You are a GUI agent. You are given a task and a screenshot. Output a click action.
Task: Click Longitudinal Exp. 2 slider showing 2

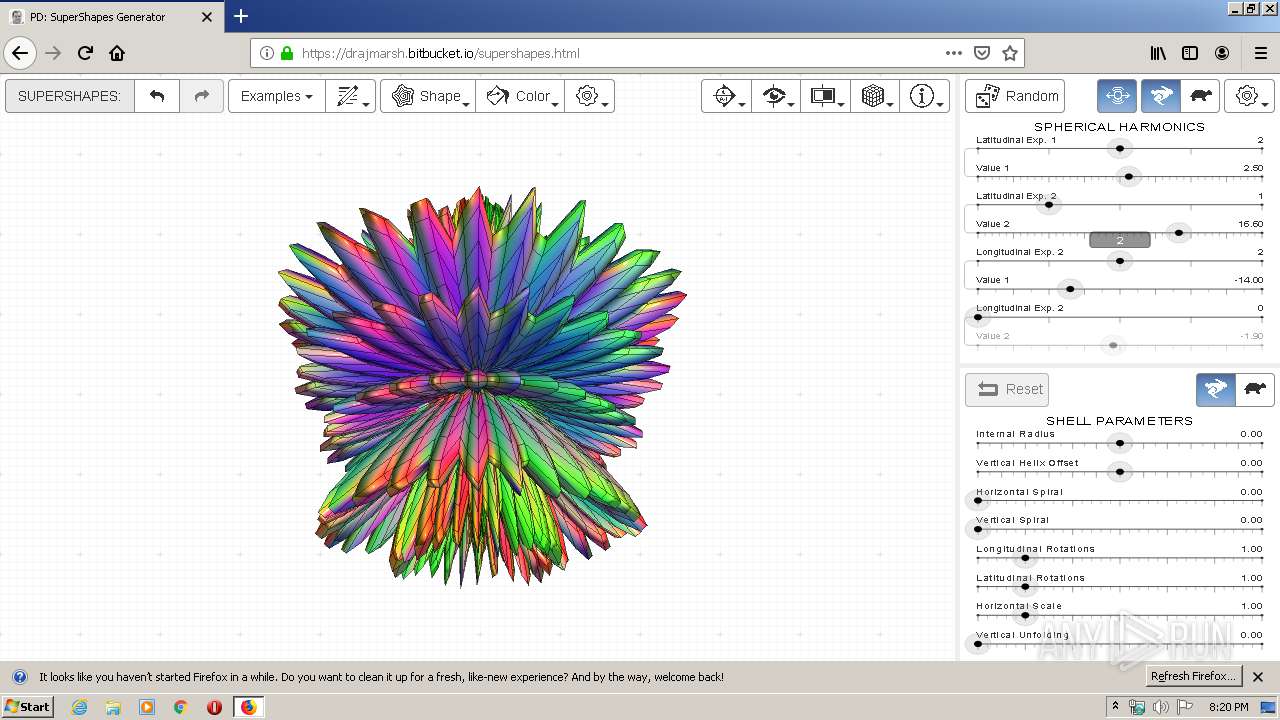tap(1120, 261)
